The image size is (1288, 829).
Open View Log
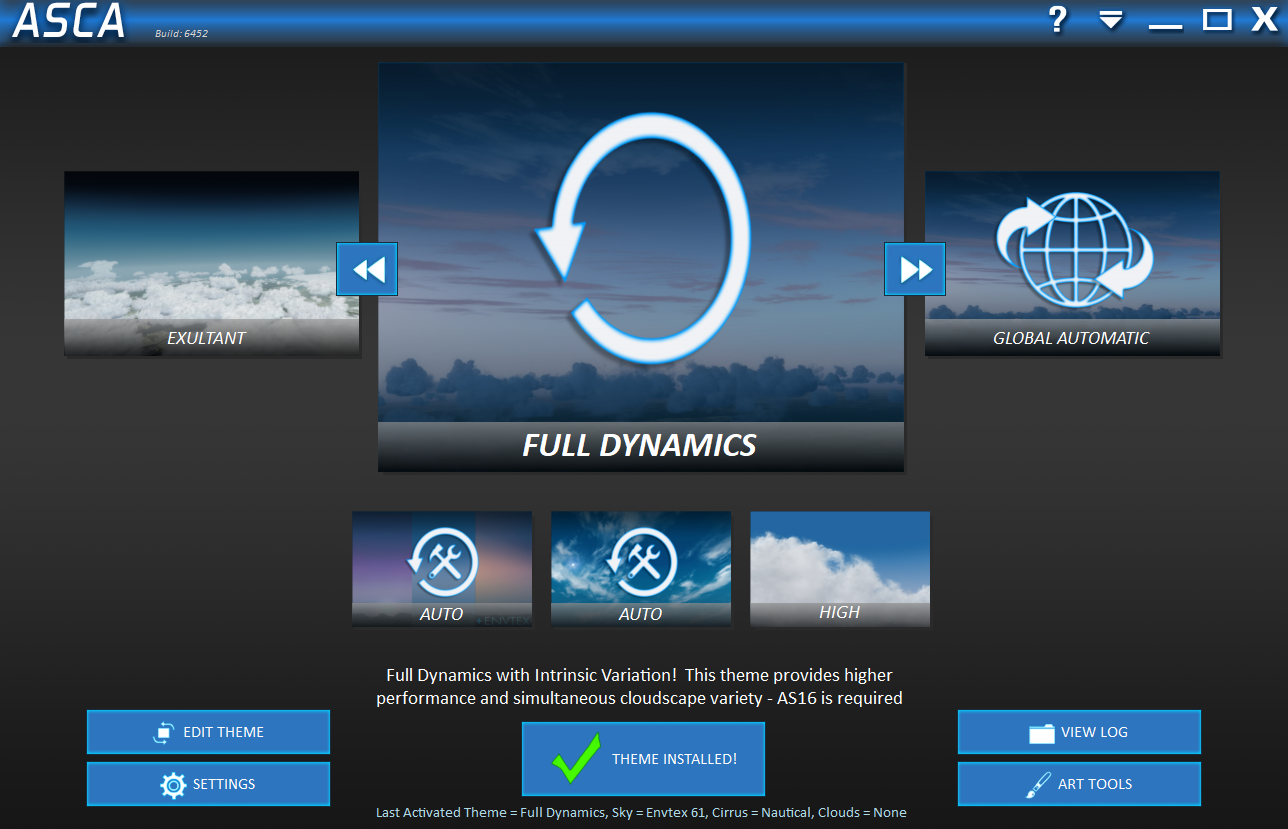[1079, 732]
